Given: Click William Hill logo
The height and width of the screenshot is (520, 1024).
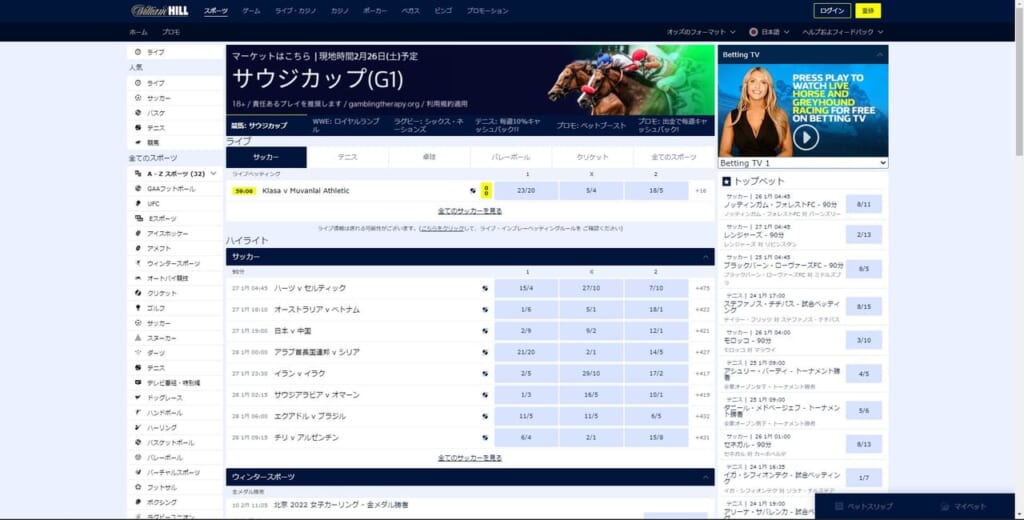Looking at the screenshot, I should (160, 10).
